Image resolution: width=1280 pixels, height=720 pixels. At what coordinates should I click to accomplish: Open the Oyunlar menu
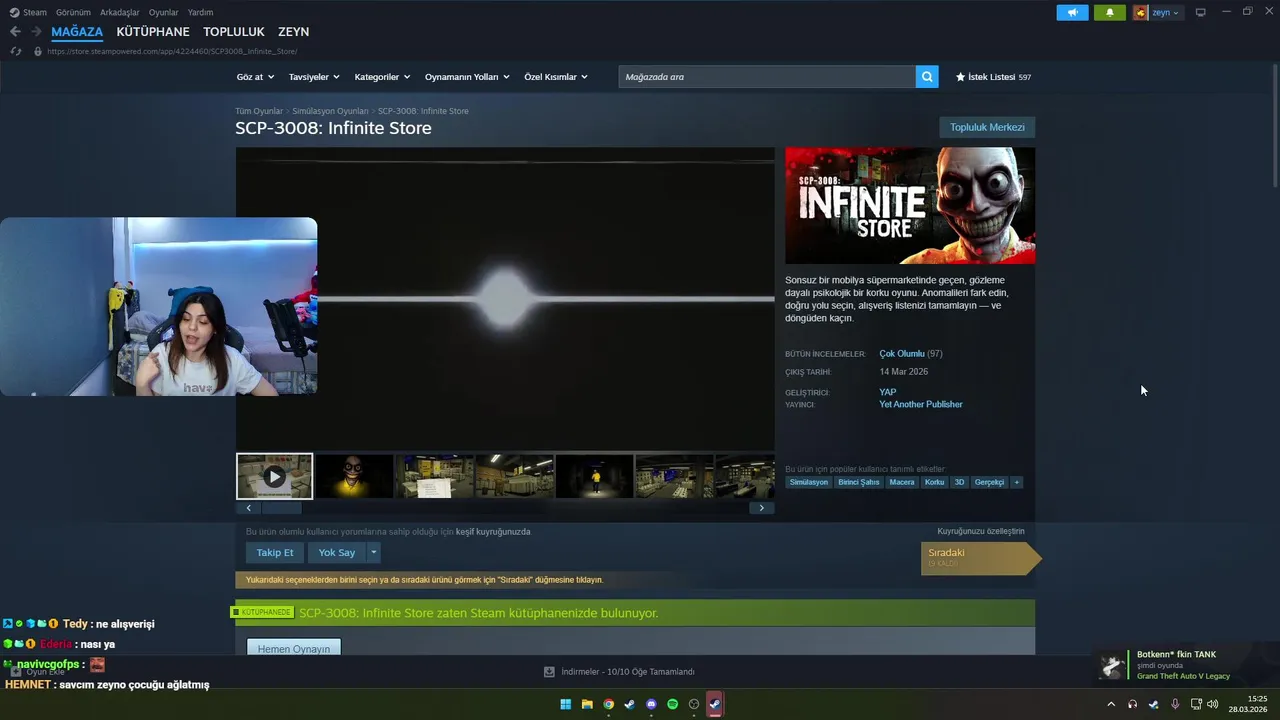[164, 13]
